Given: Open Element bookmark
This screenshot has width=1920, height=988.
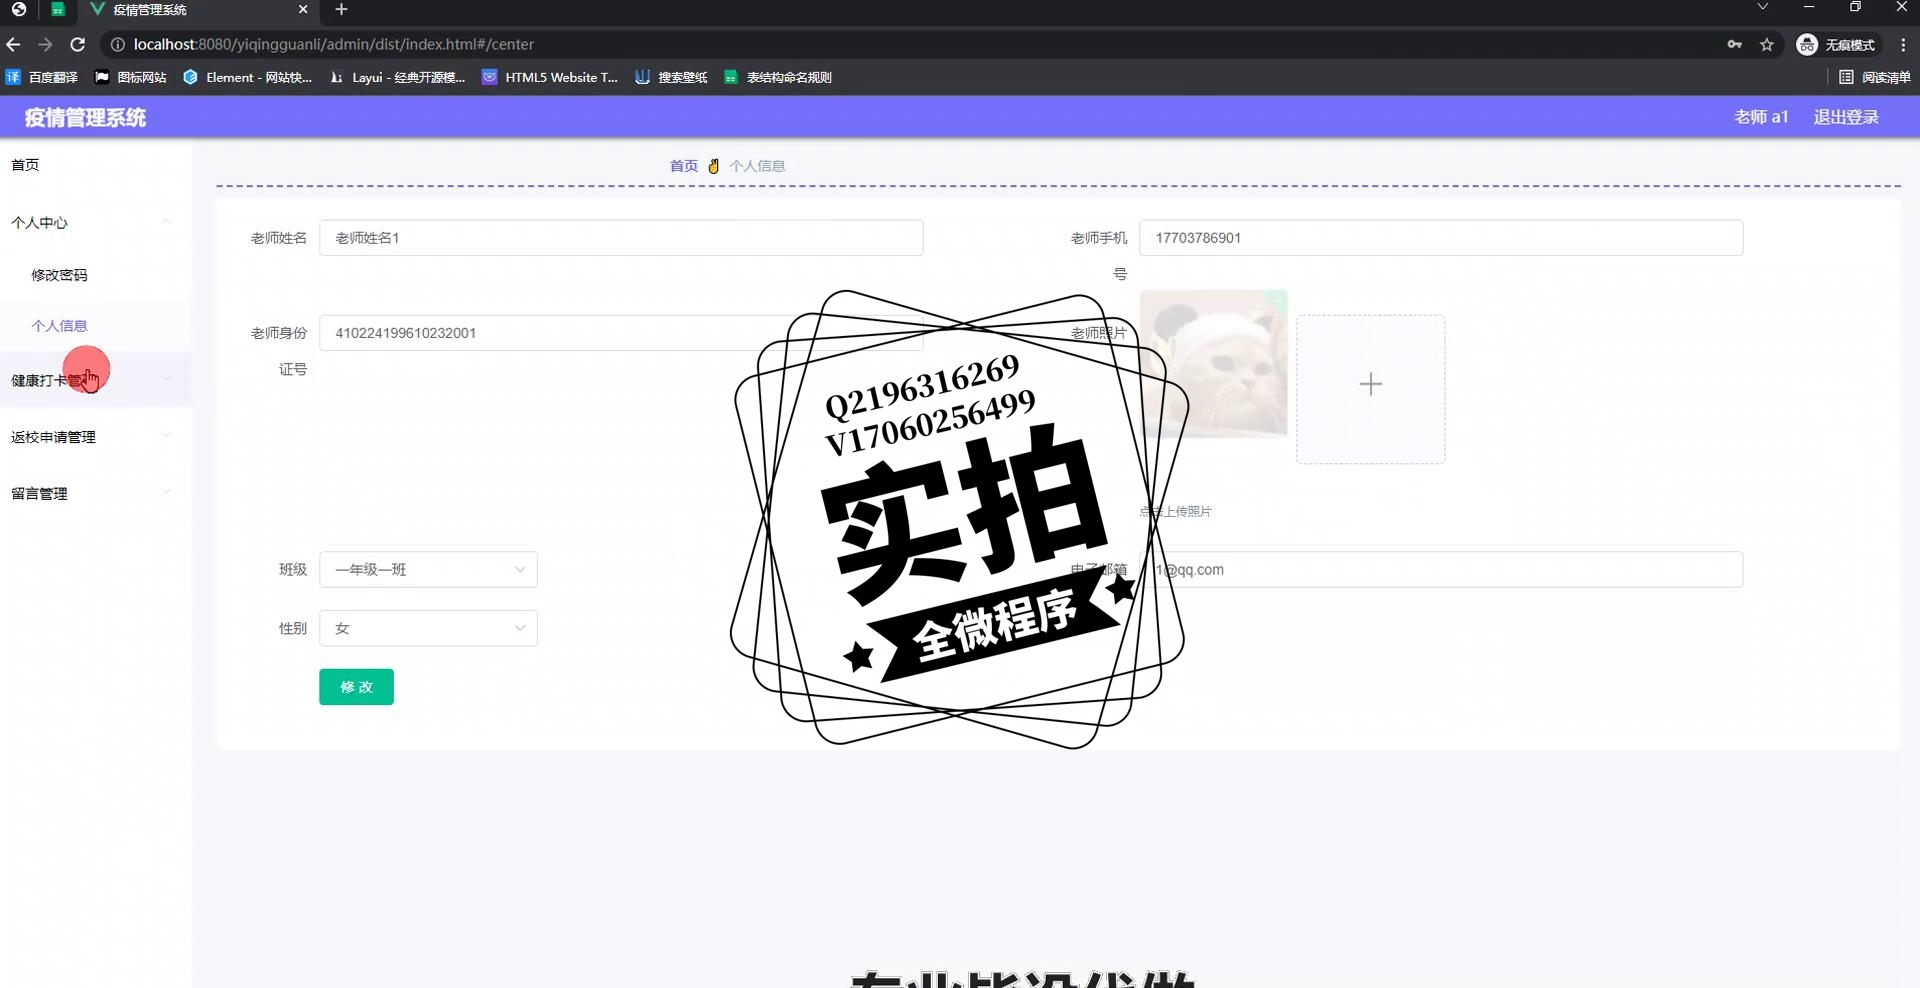Looking at the screenshot, I should coord(247,77).
